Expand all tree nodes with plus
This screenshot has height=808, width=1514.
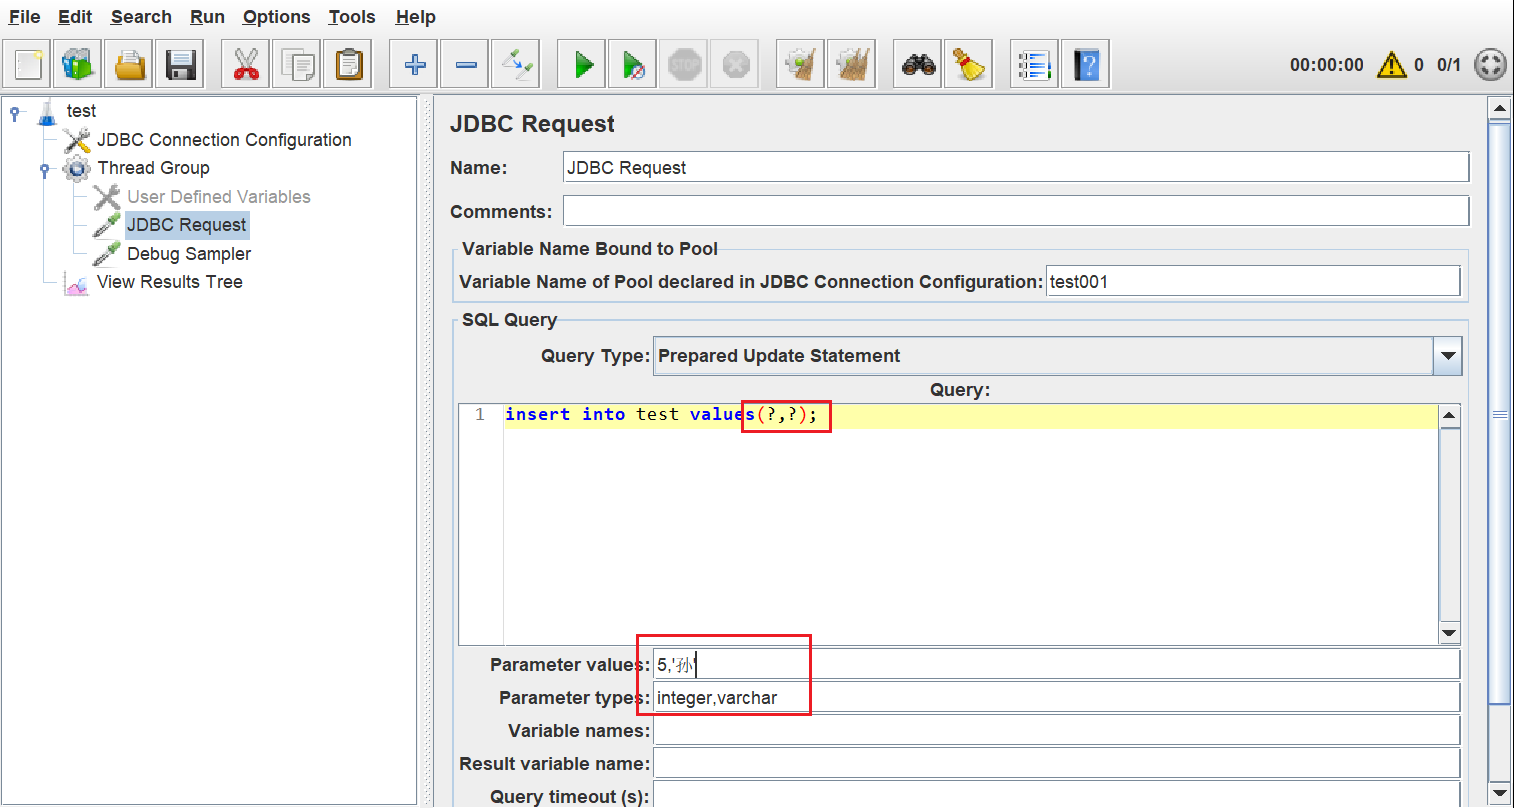[414, 65]
